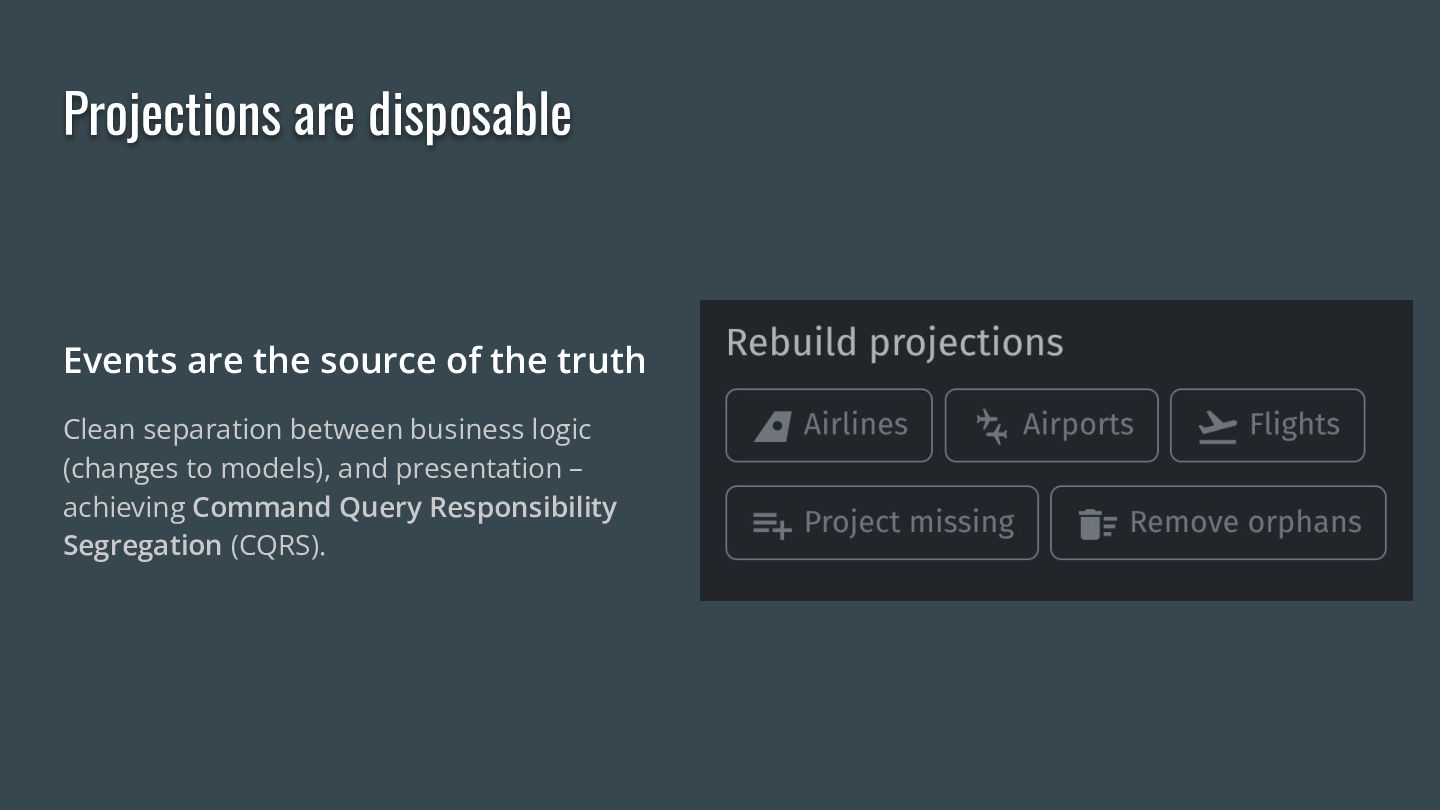The image size is (1440, 810).
Task: Click the '(CQRS)' abbreviation text
Action: [278, 546]
